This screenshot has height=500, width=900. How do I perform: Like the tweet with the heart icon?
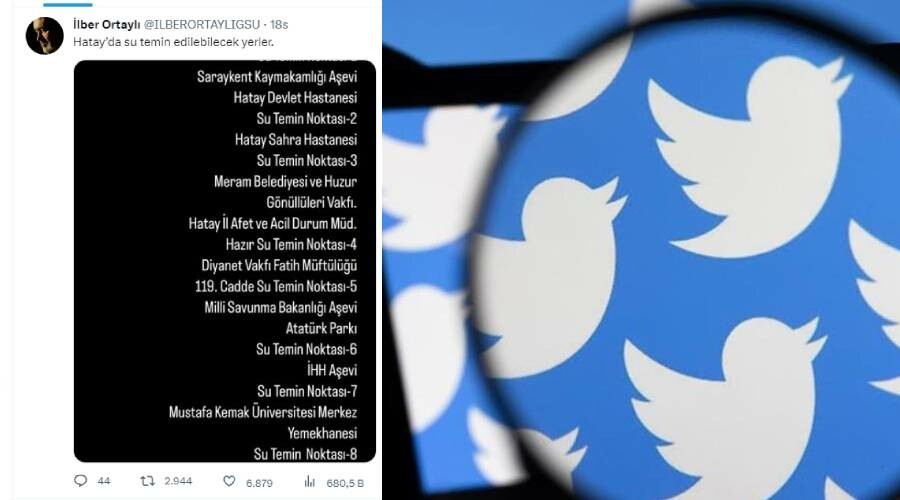click(x=229, y=481)
